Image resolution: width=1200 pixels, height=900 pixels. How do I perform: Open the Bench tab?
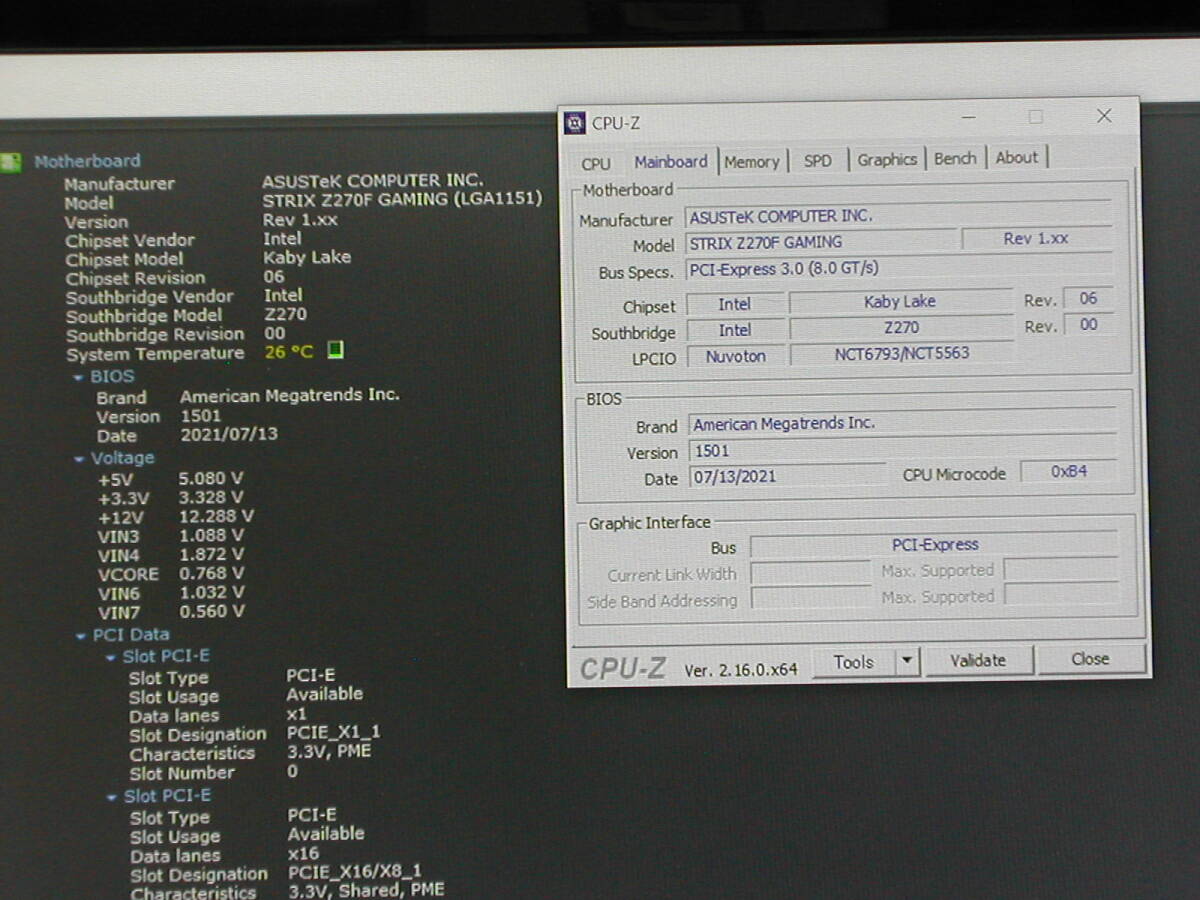pyautogui.click(x=955, y=158)
